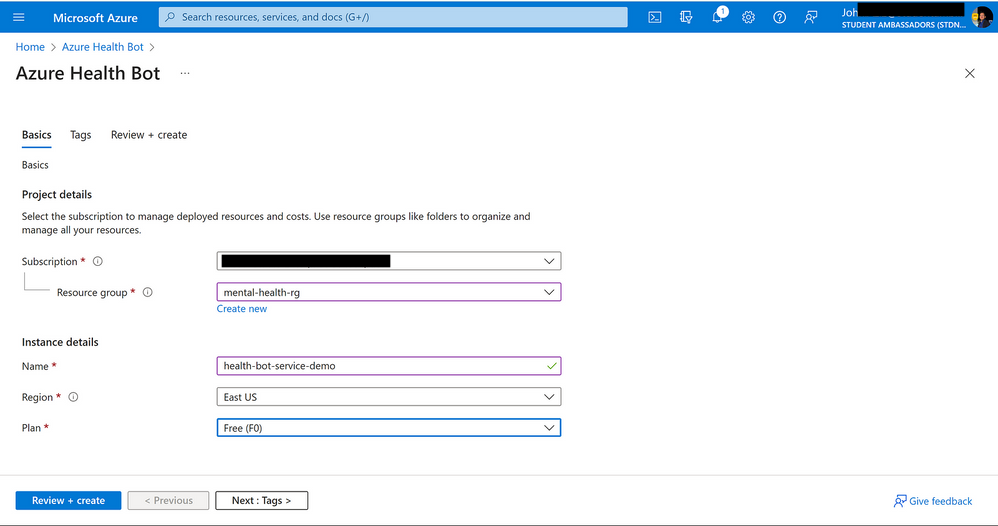Switch to the Basics tab

tap(36, 135)
